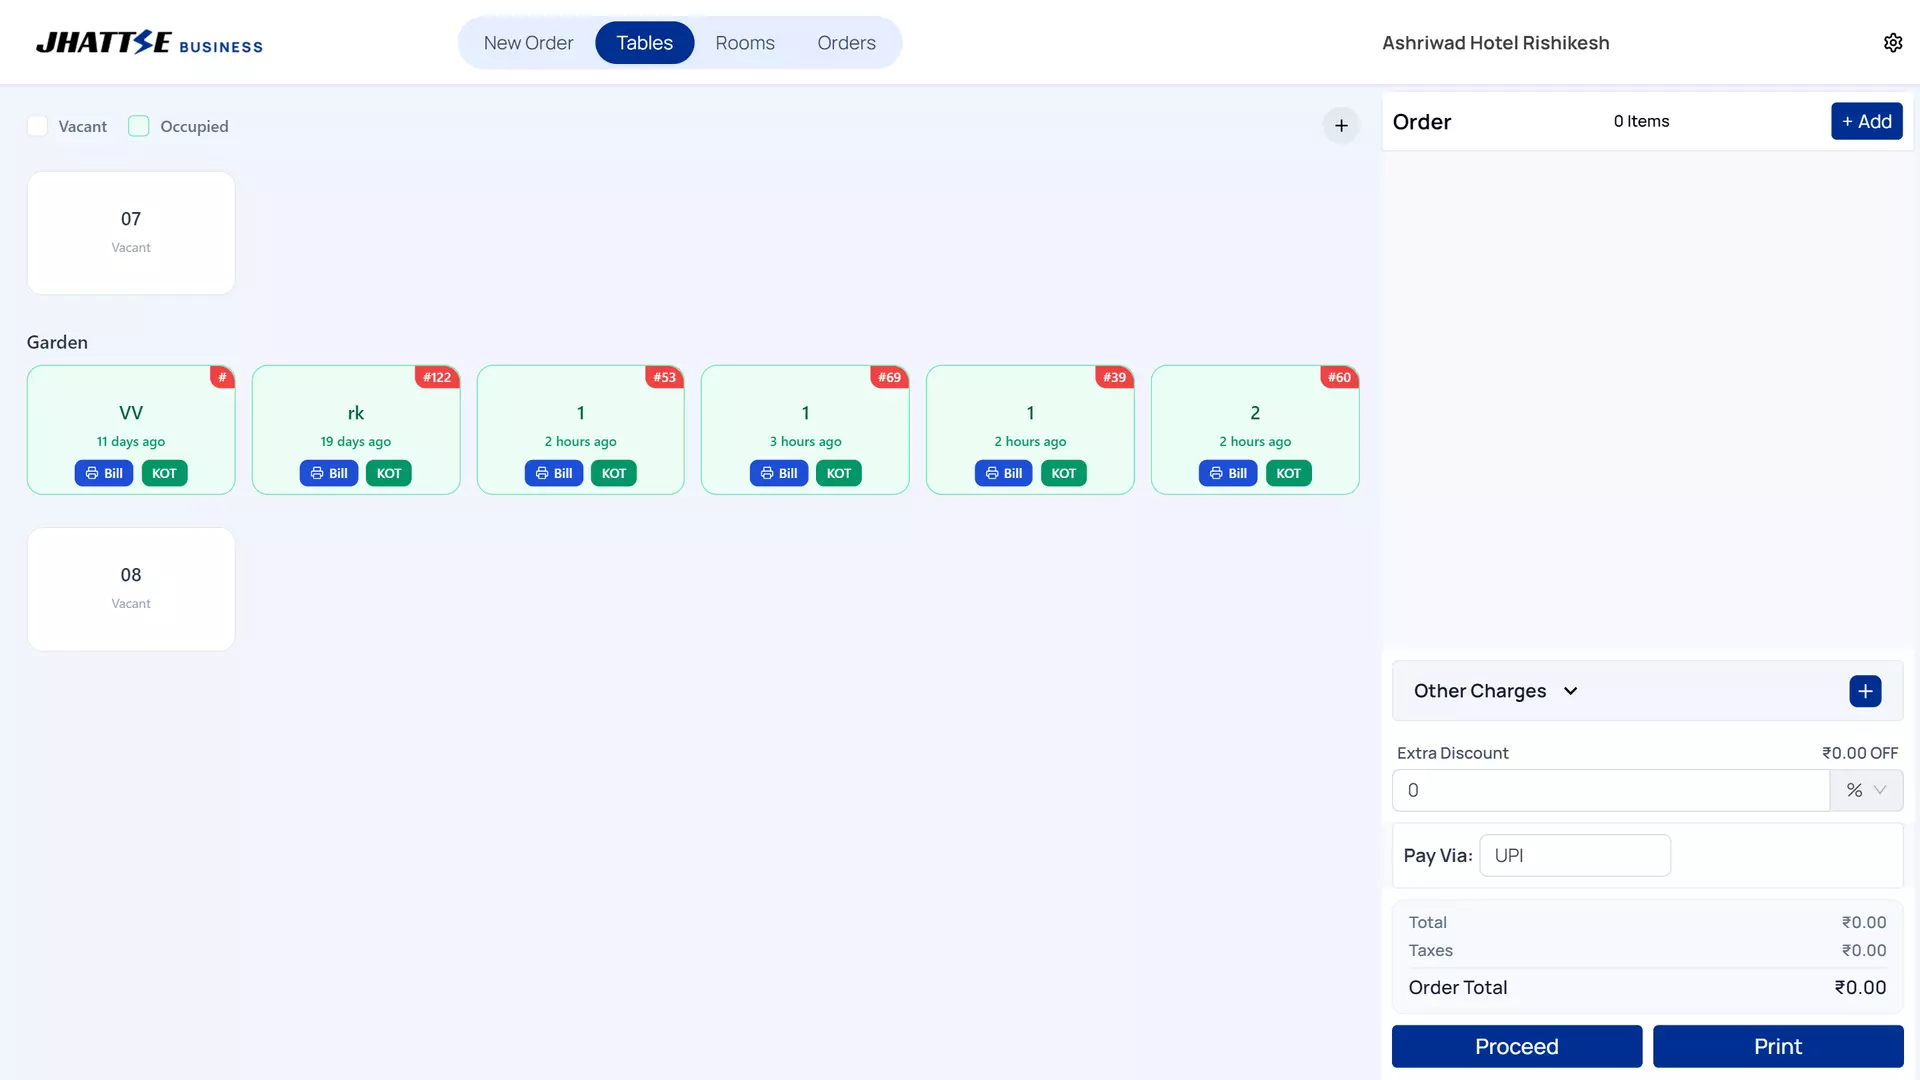The height and width of the screenshot is (1080, 1920).
Task: Open the settings gear icon
Action: [x=1892, y=43]
